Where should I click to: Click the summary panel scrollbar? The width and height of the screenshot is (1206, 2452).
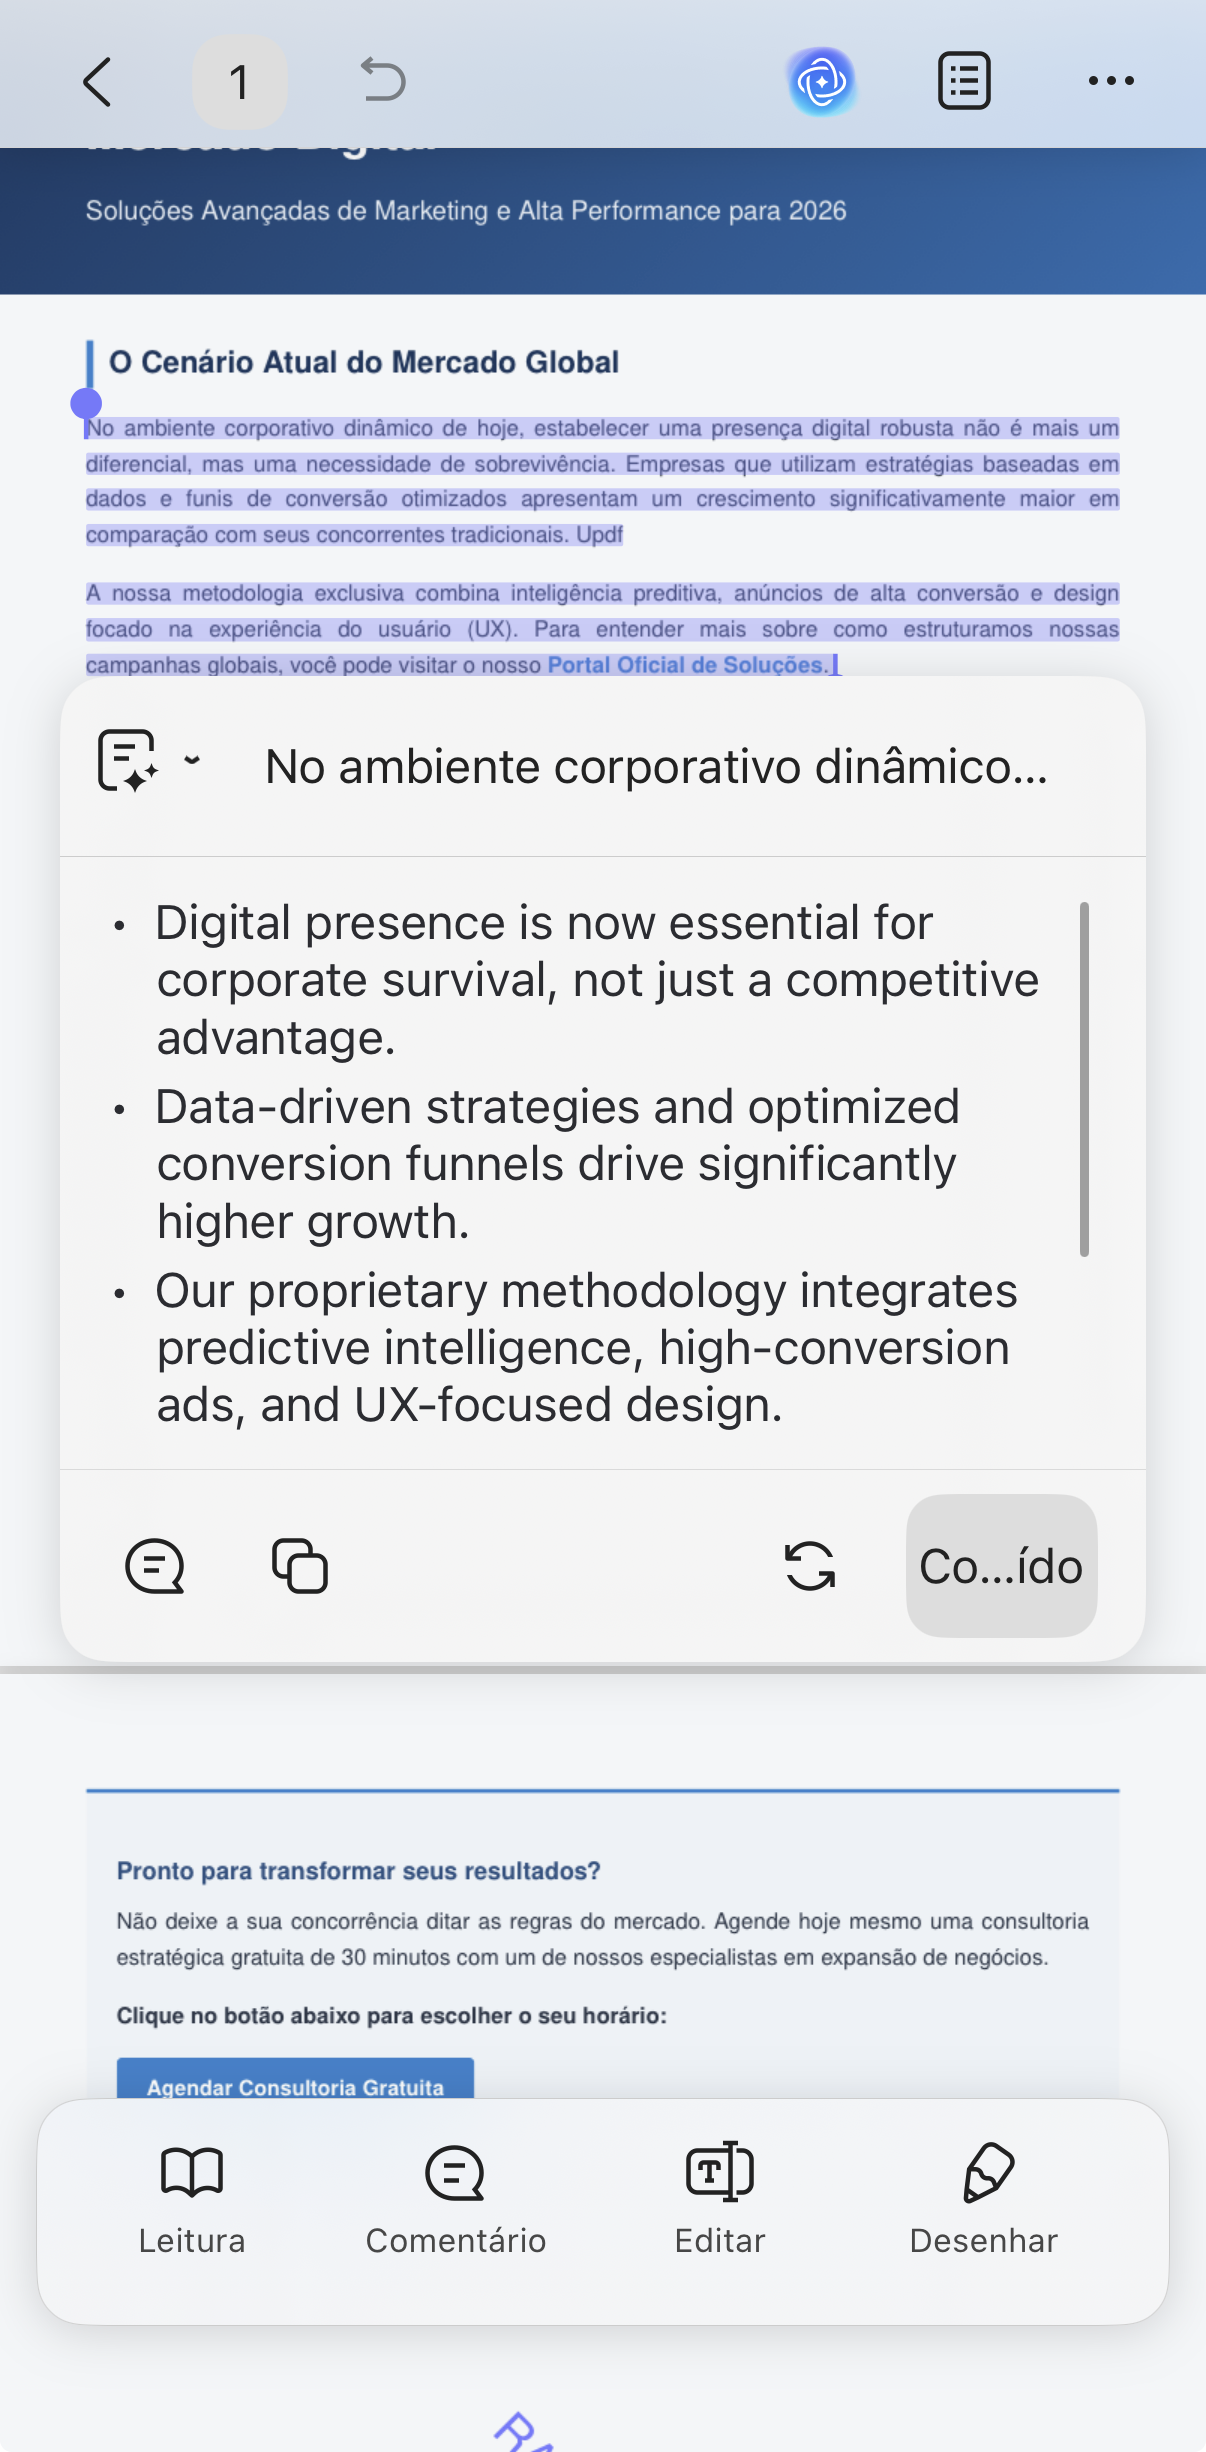click(1084, 1079)
